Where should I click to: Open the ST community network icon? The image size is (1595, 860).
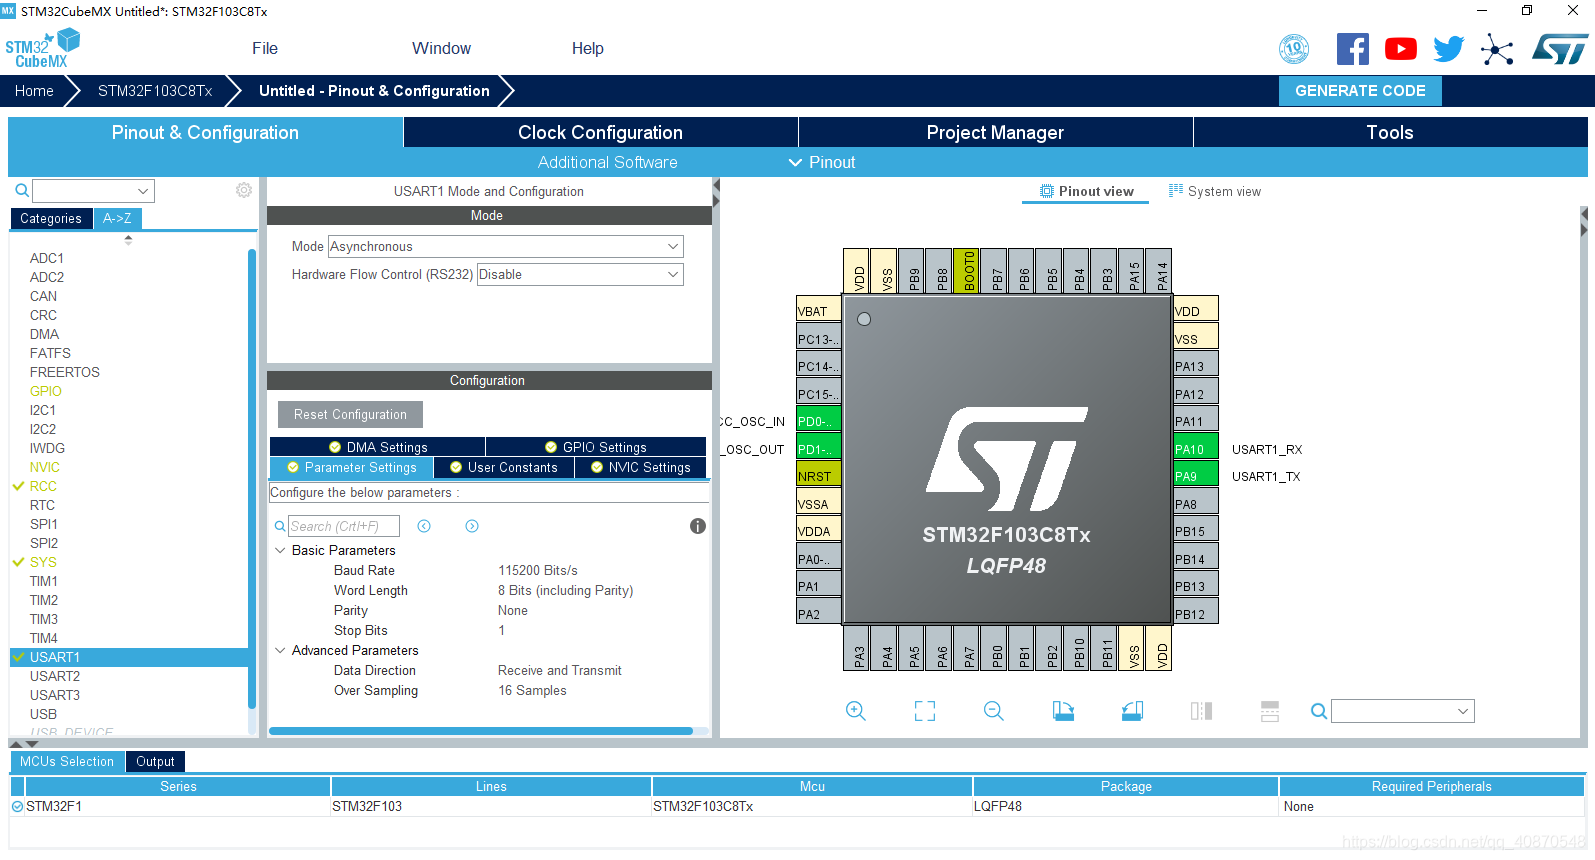(x=1497, y=49)
